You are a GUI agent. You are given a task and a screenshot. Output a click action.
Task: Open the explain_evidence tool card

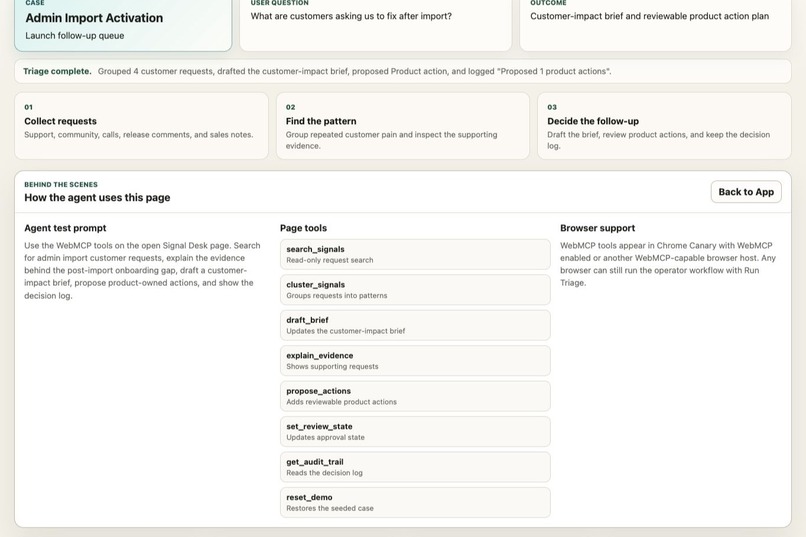click(x=415, y=361)
